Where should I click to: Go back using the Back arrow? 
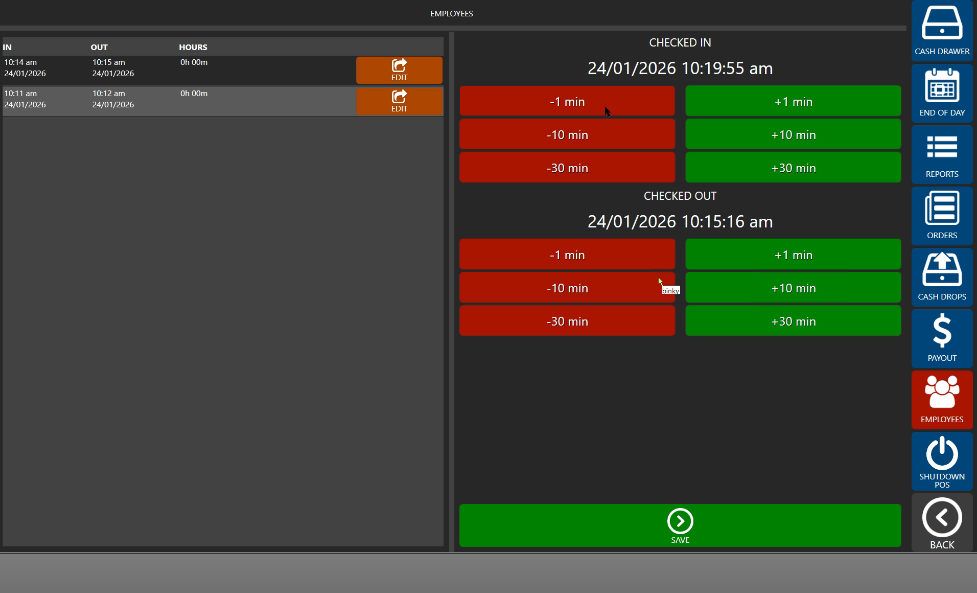941,521
